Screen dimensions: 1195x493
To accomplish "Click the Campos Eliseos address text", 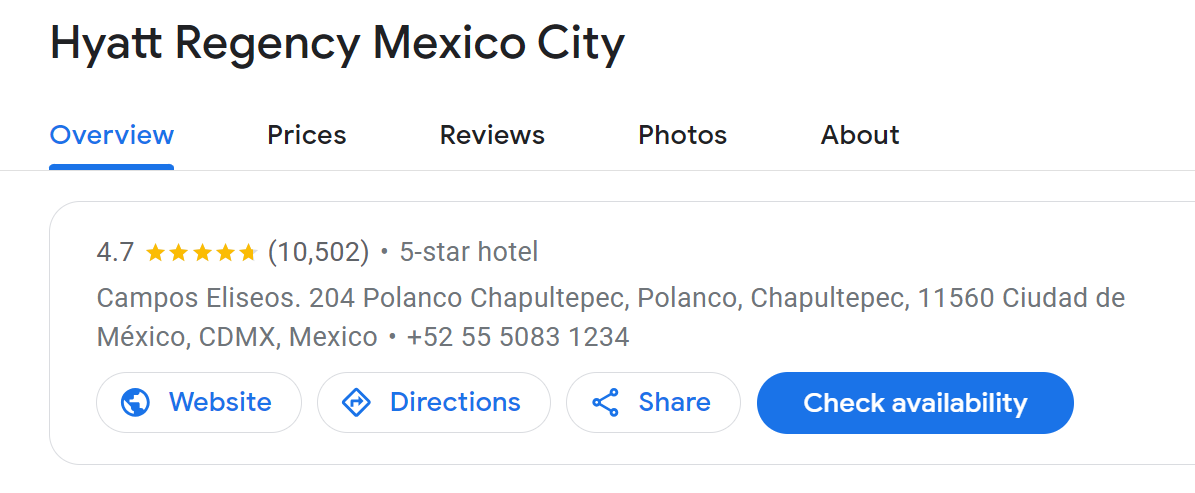I will tap(610, 317).
